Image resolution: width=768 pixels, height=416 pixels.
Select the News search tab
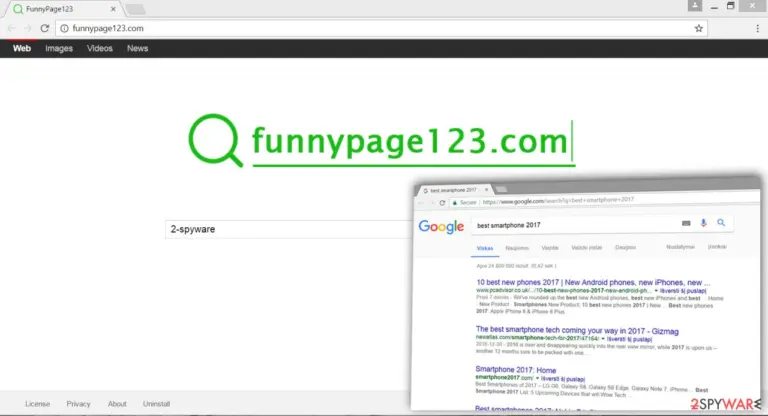137,49
